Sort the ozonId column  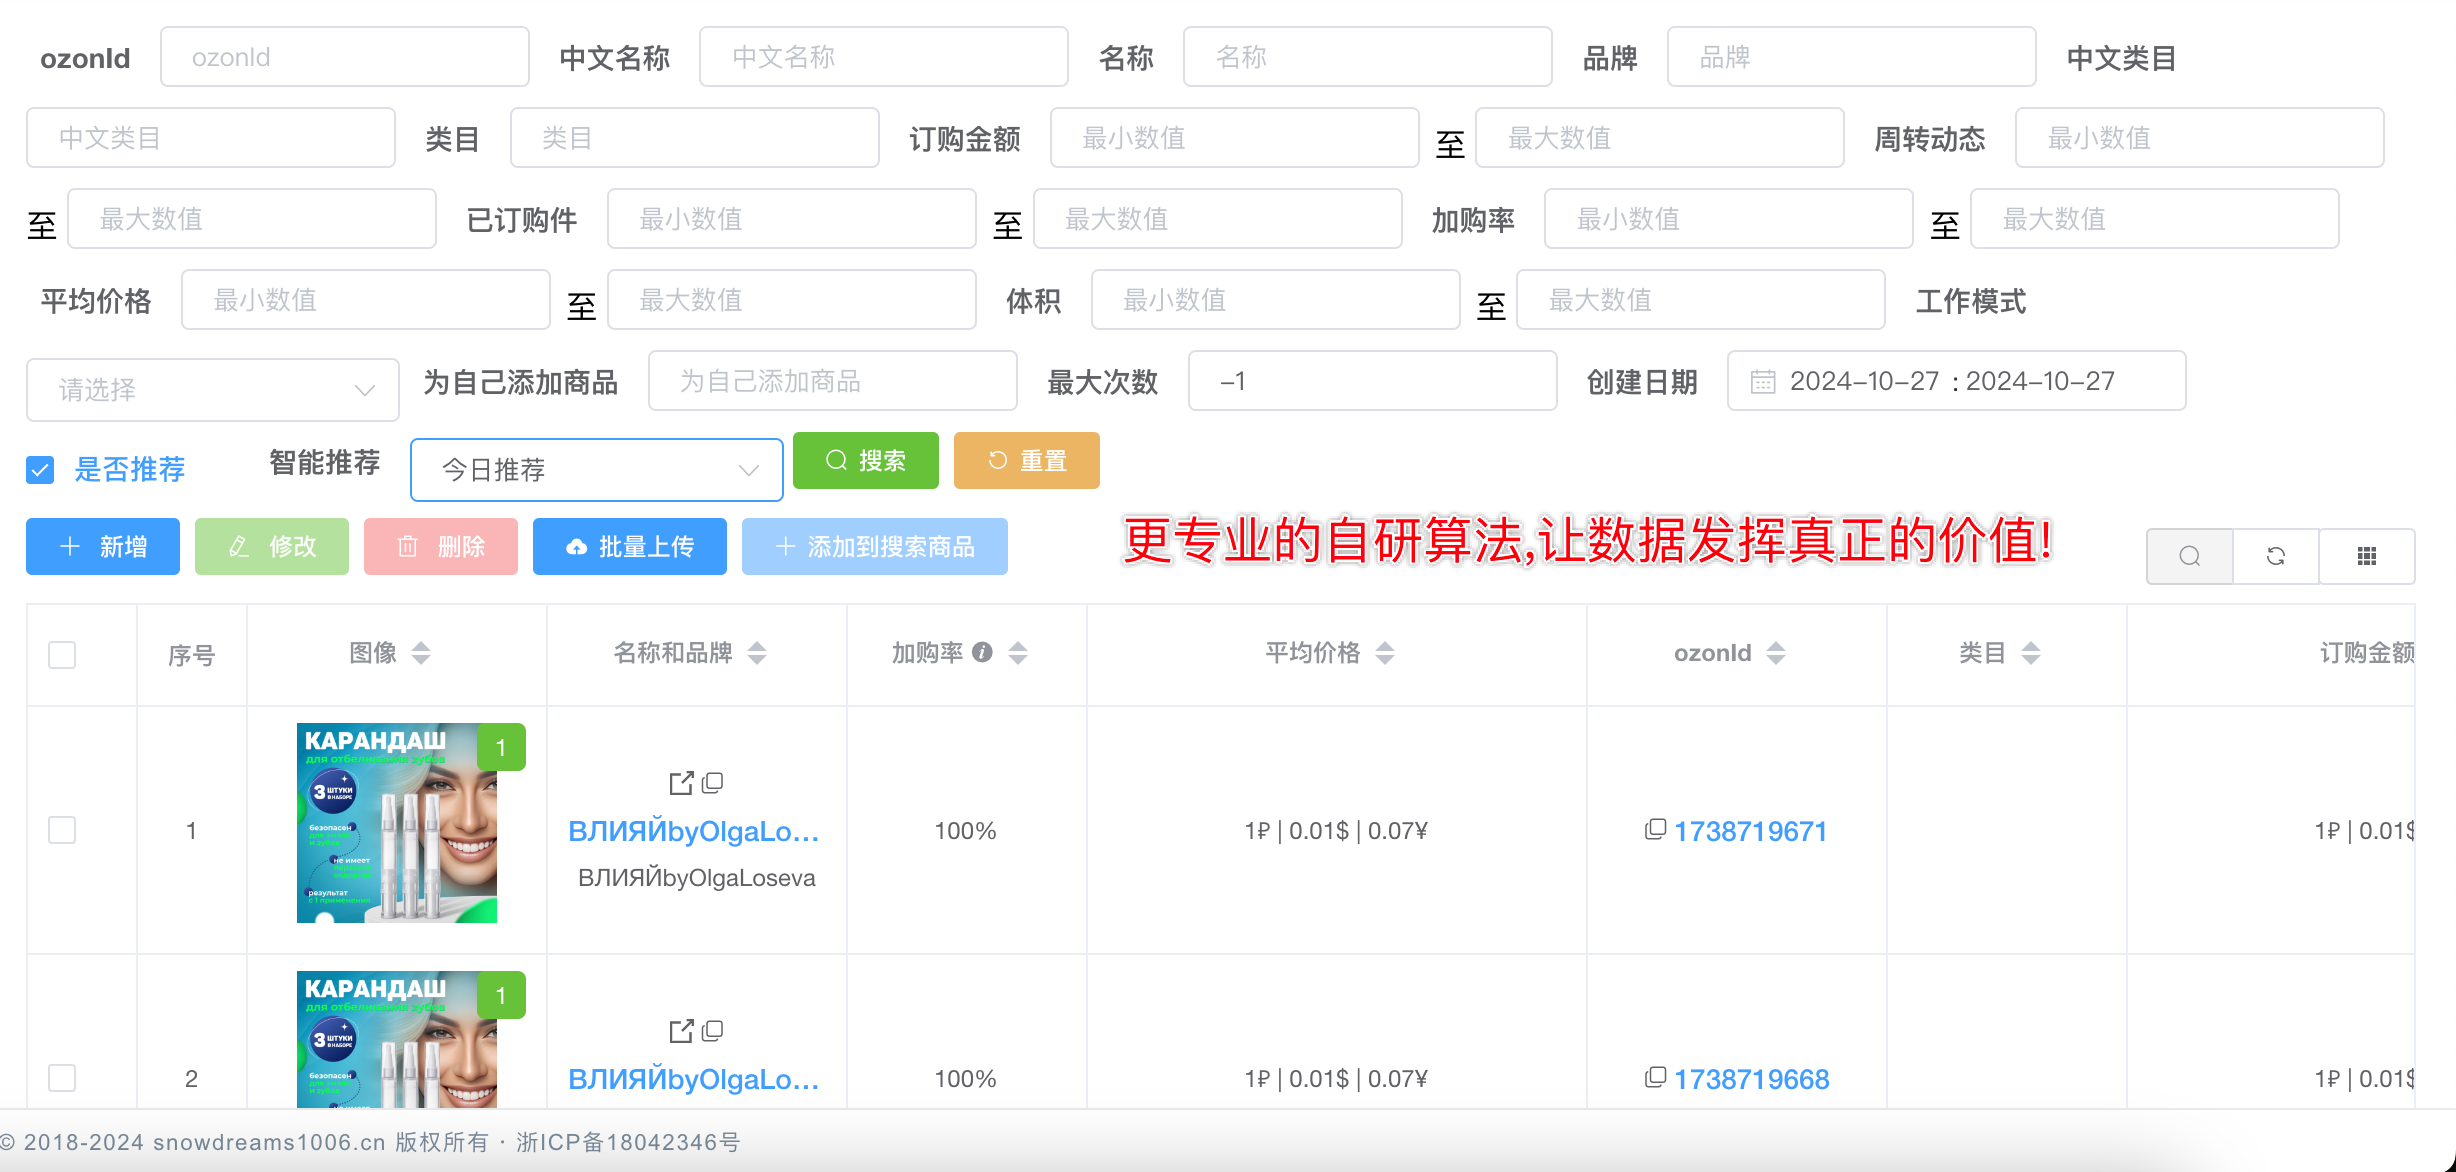click(1776, 653)
